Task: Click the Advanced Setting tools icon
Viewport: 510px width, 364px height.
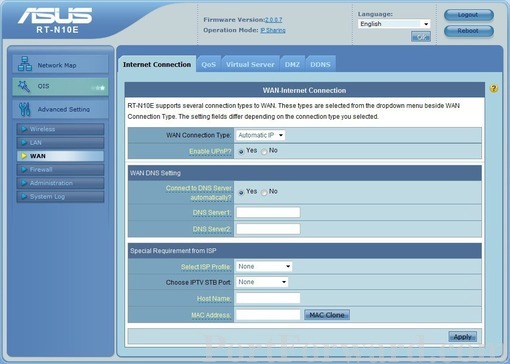Action: click(x=25, y=109)
